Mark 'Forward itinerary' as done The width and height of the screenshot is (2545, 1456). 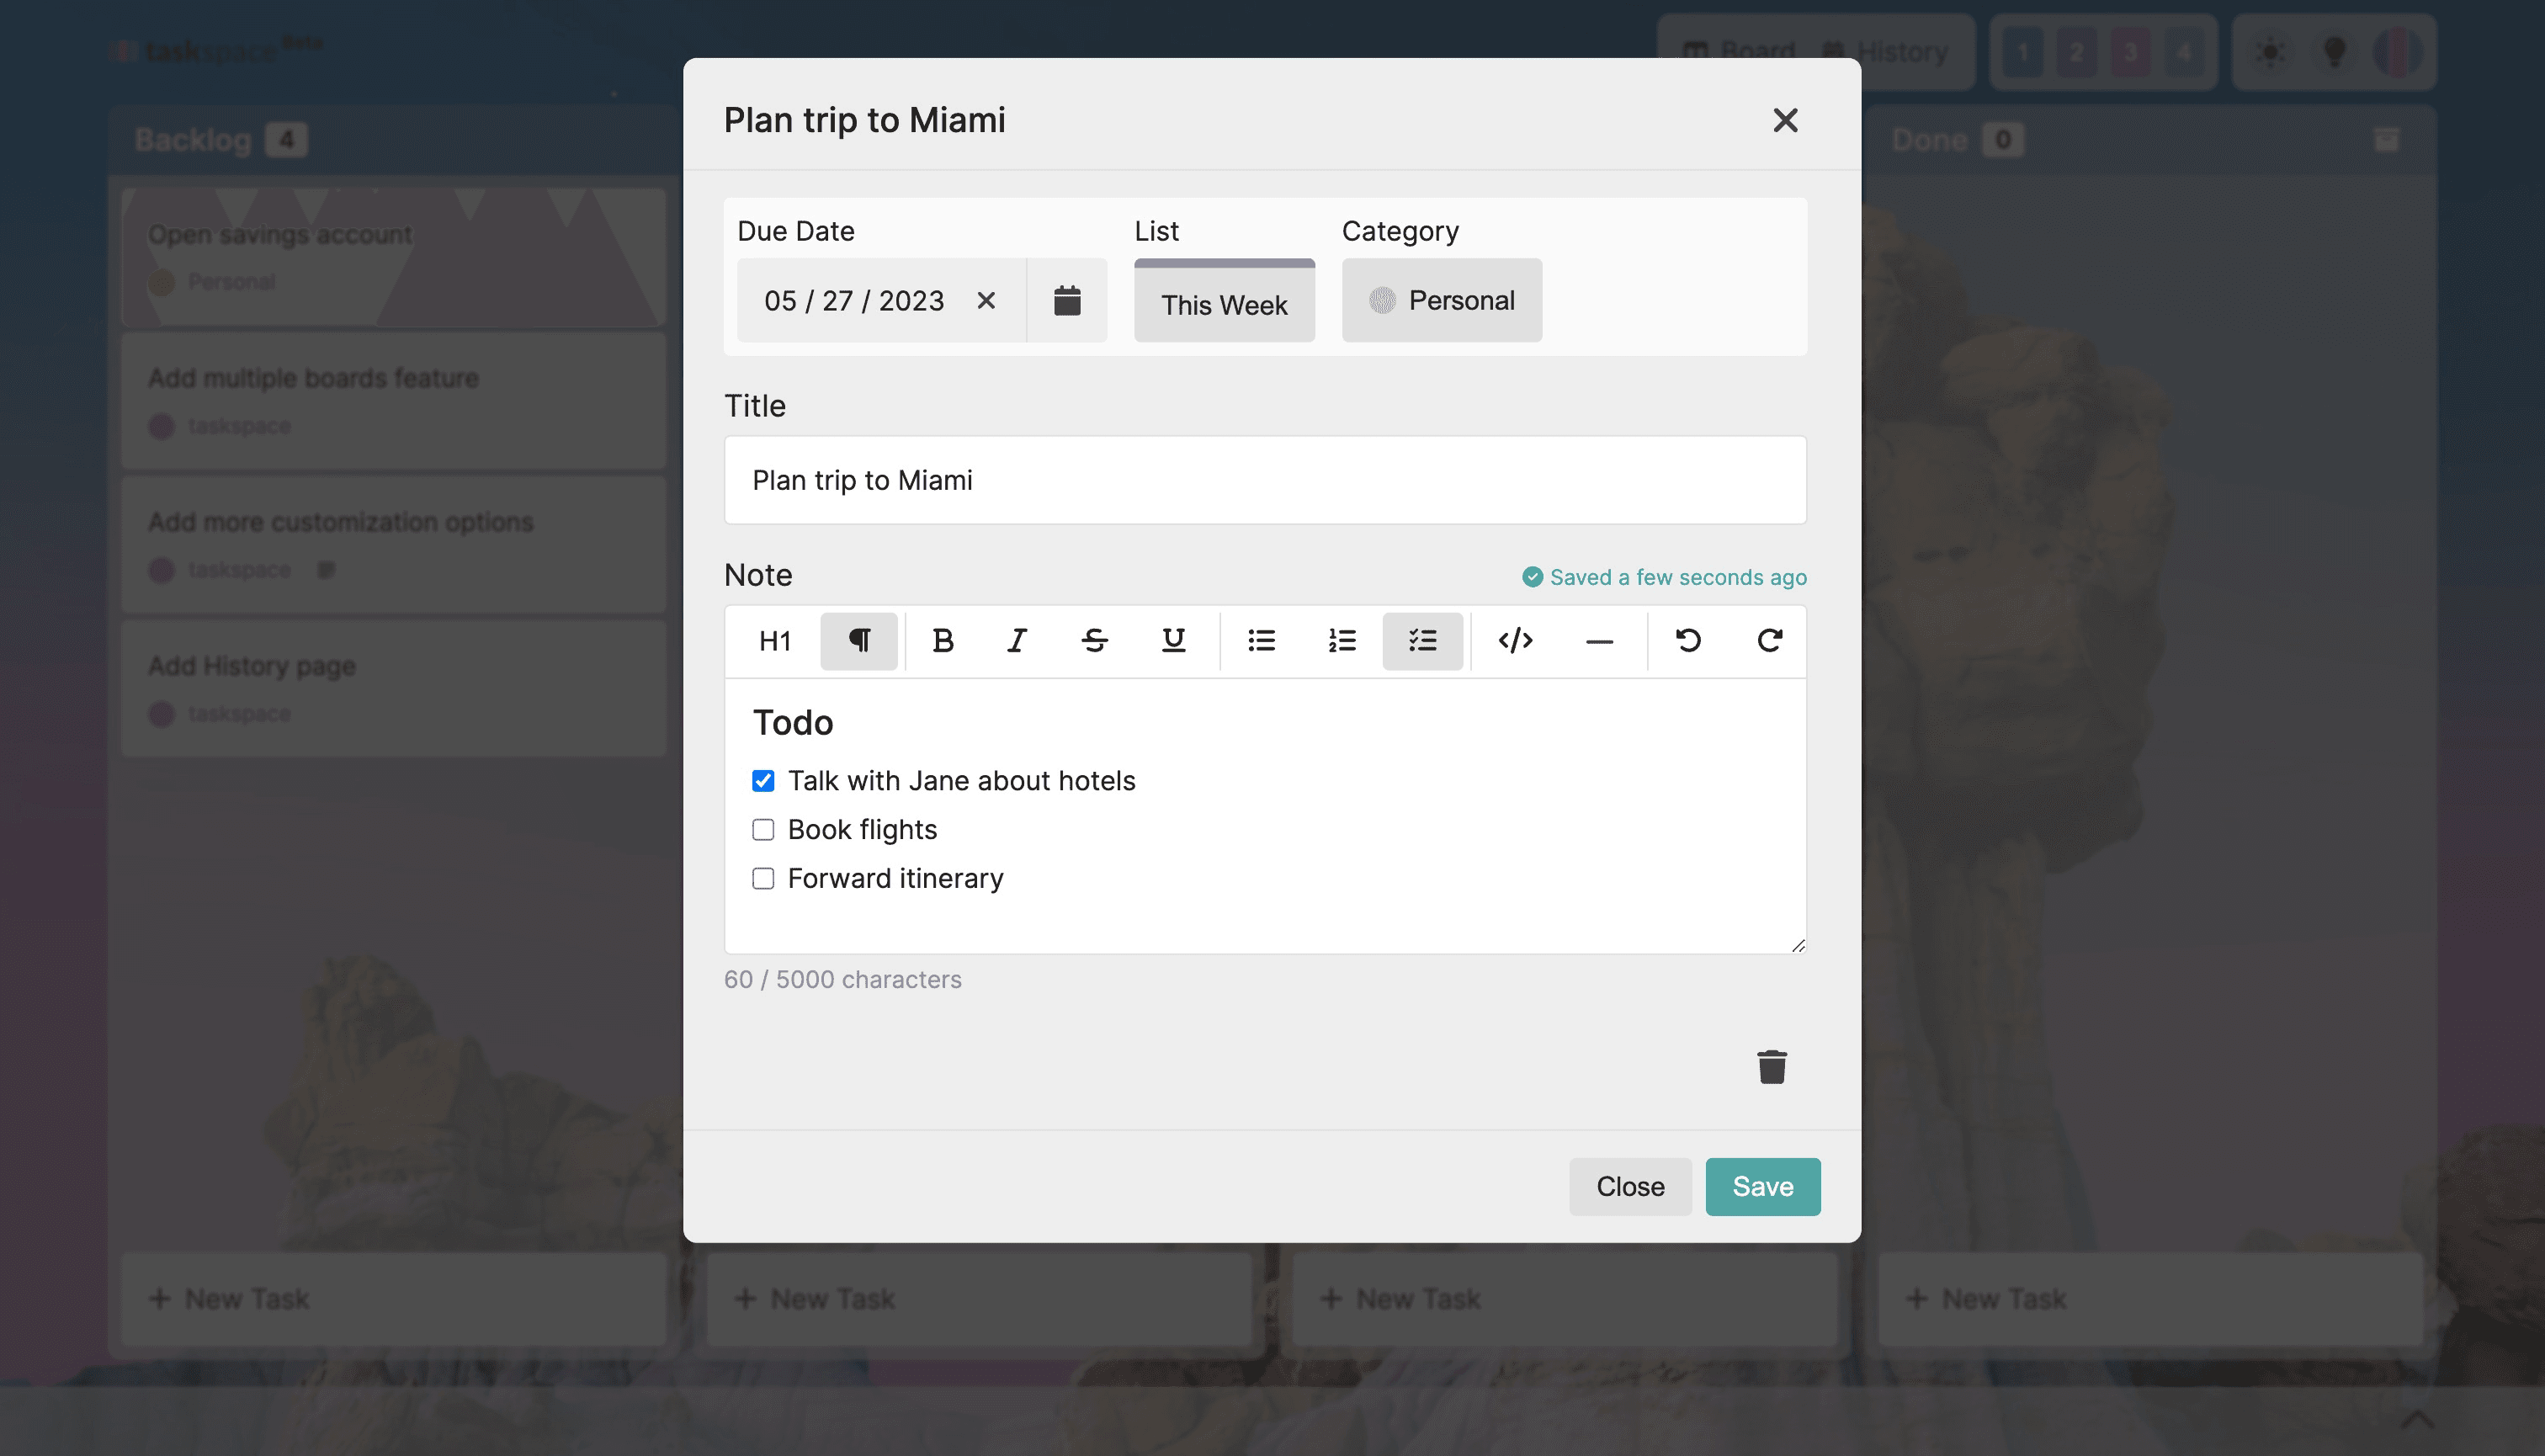[x=763, y=878]
